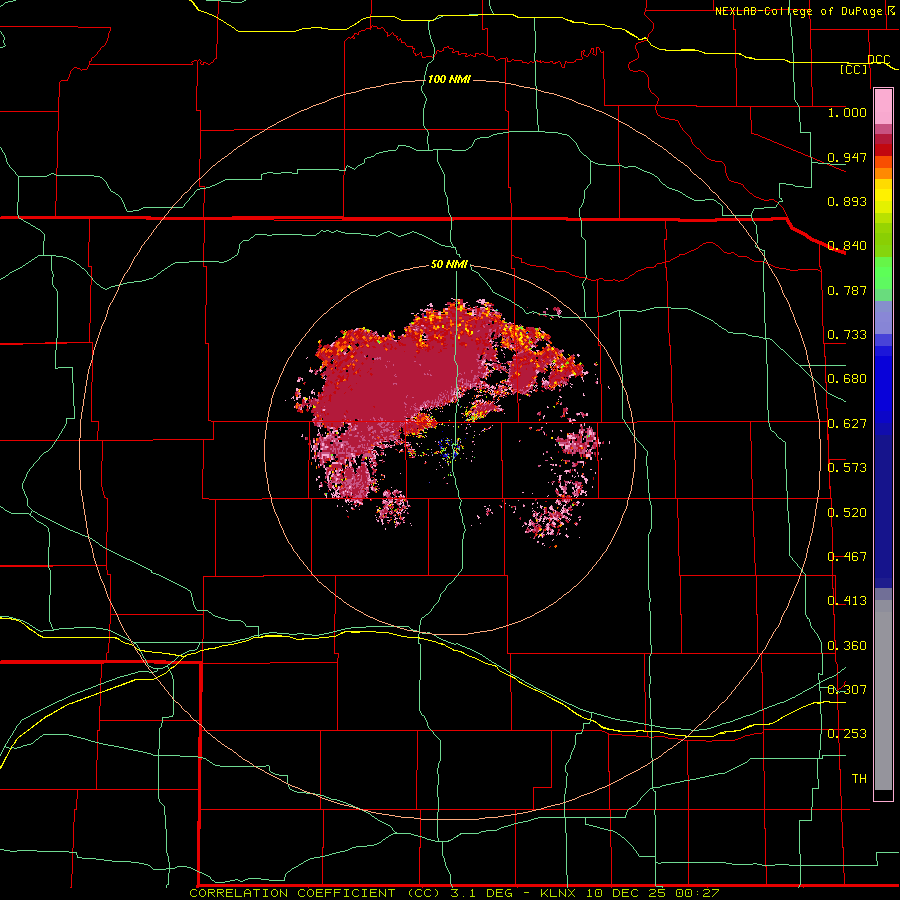Select the 1.000 scale value

coord(847,112)
